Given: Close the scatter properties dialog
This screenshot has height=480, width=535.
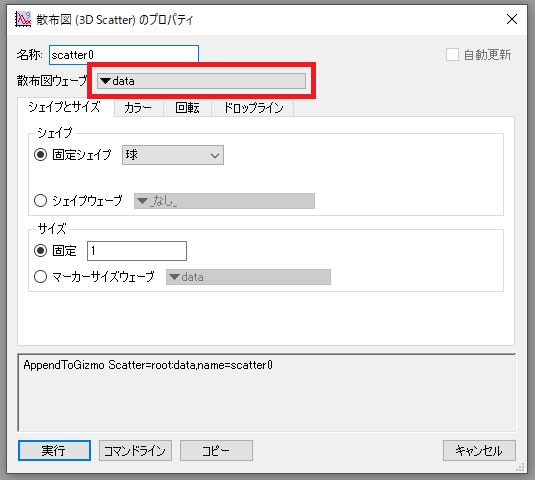Looking at the screenshot, I should point(512,19).
